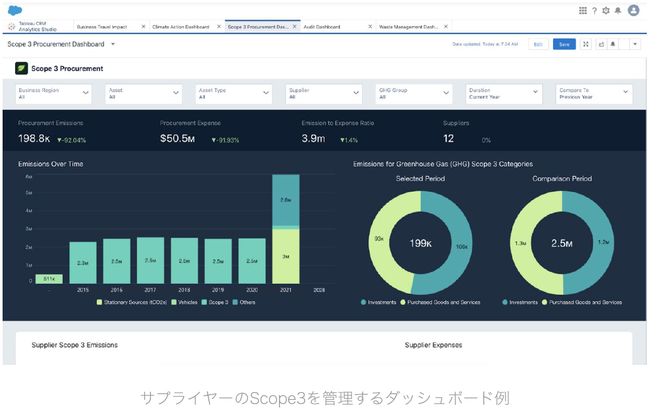Click the blue Save button
This screenshot has width=650, height=415.
(564, 44)
